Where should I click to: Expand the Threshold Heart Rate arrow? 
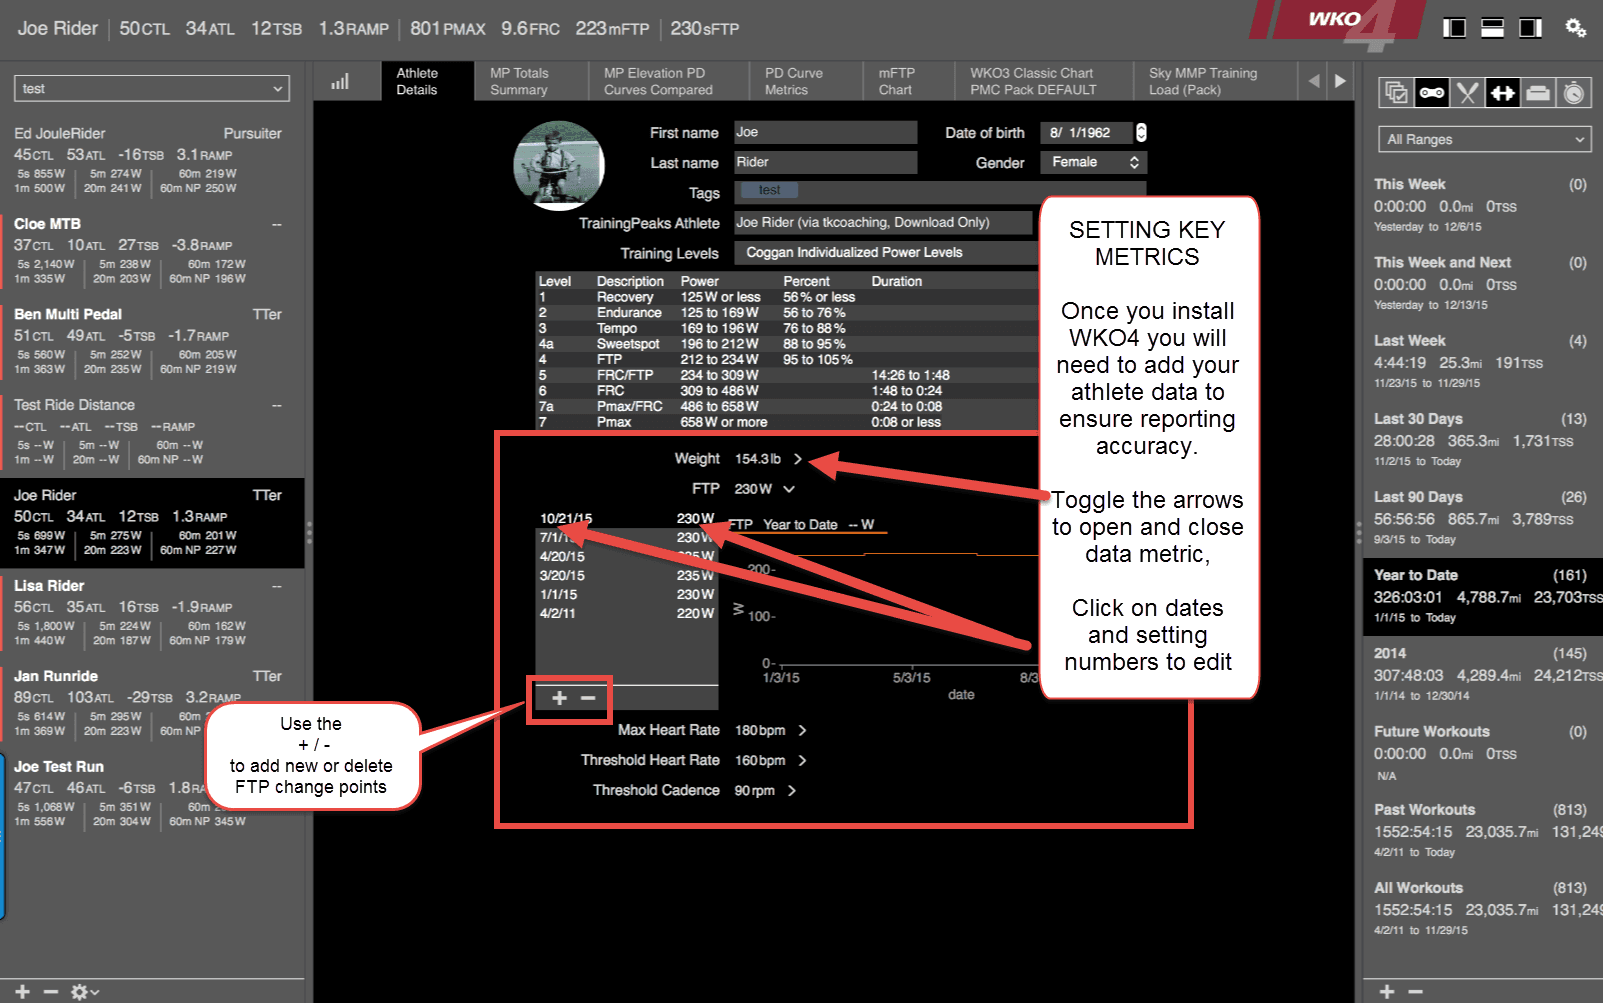tap(802, 760)
